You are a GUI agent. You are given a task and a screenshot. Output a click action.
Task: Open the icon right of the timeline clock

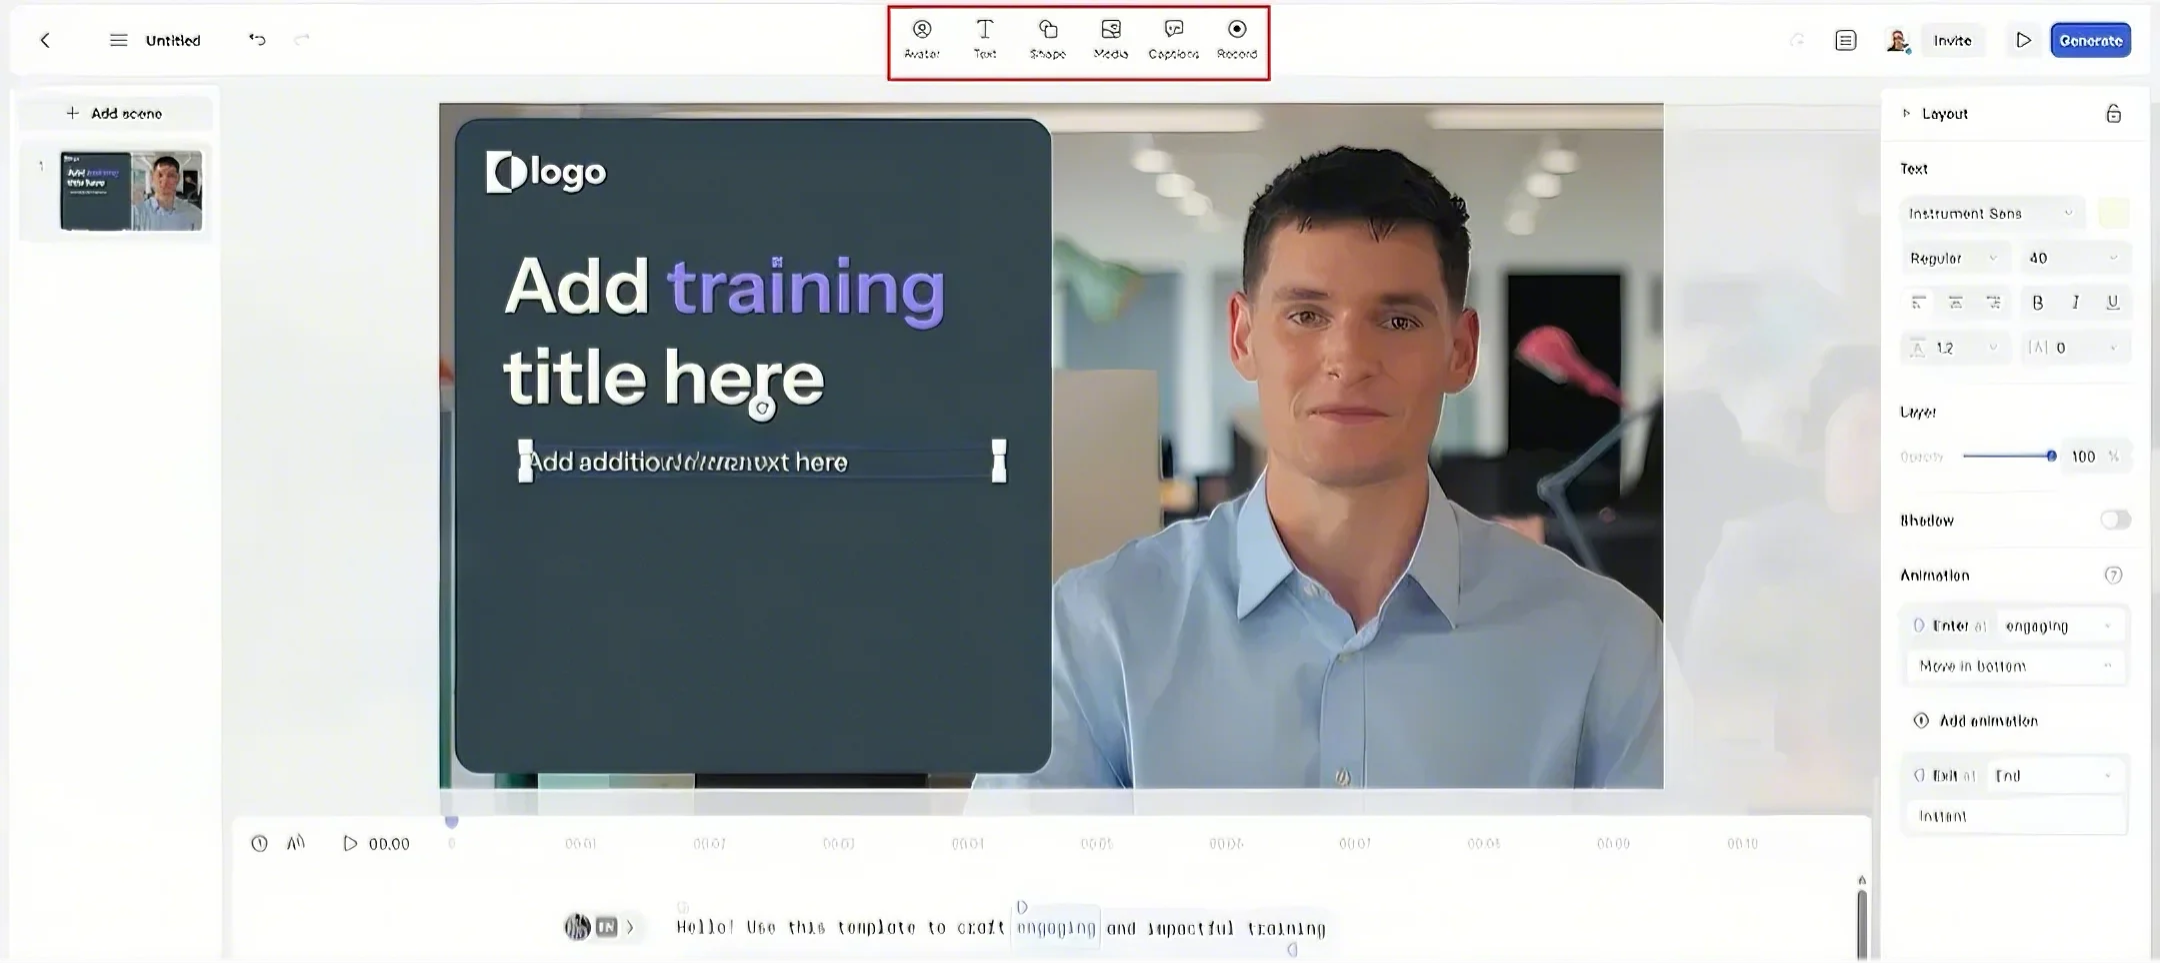pyautogui.click(x=296, y=843)
